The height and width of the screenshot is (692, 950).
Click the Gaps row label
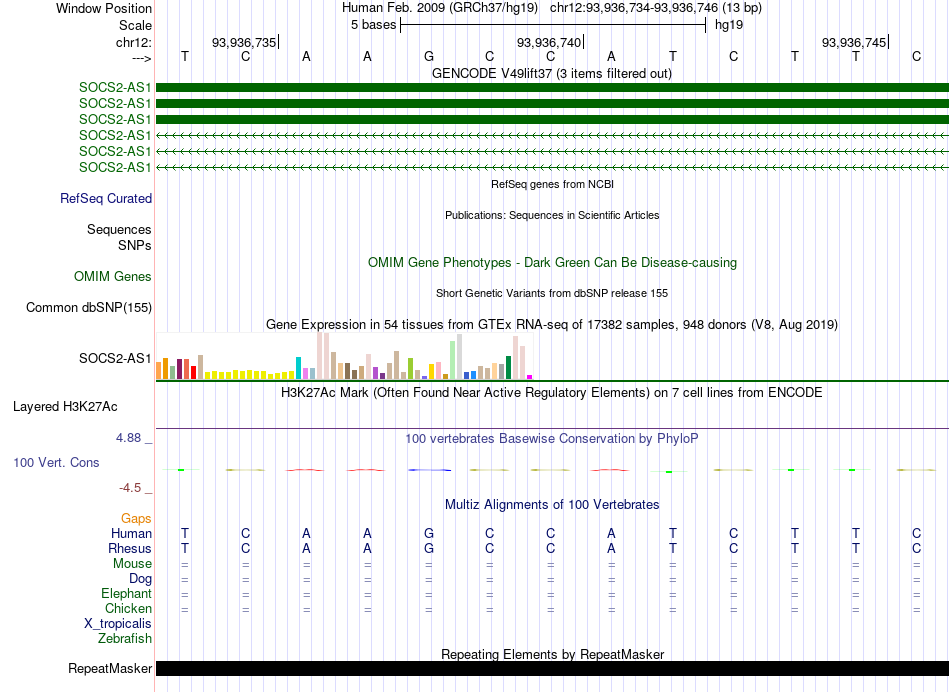136,519
